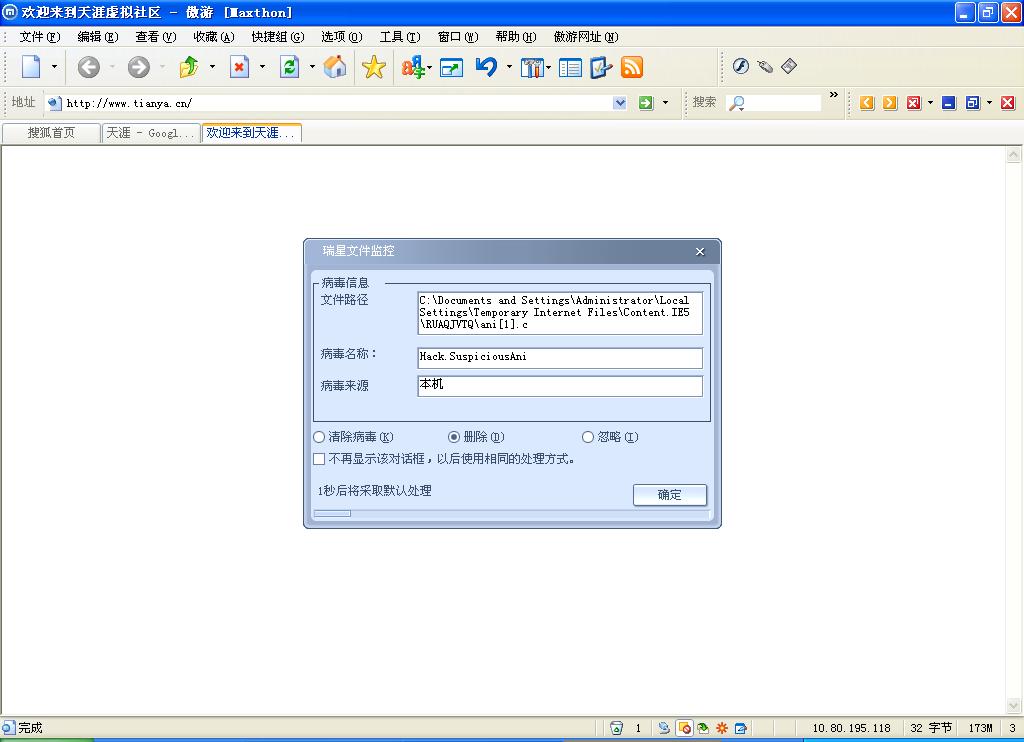Click the green Go arrow beside address bar
Image resolution: width=1024 pixels, height=742 pixels.
click(646, 103)
